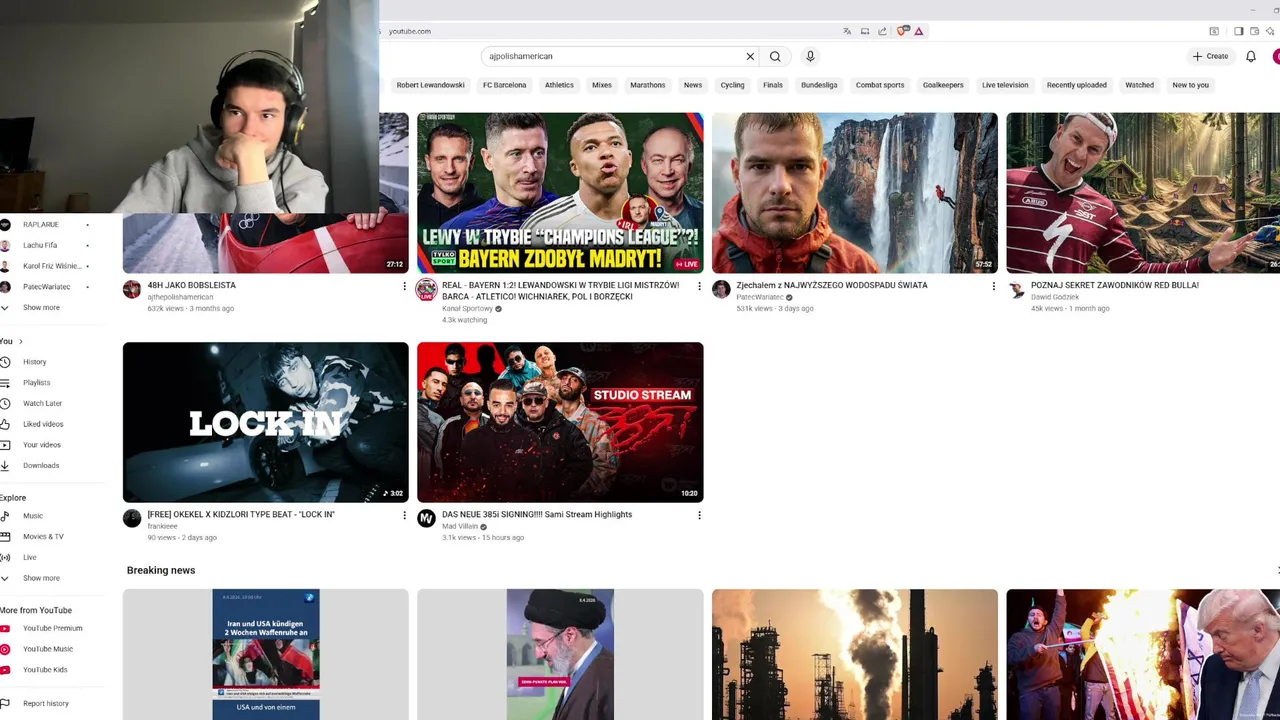This screenshot has width=1280, height=720.
Task: Open the ajthepolishamerican channel link
Action: click(x=180, y=297)
